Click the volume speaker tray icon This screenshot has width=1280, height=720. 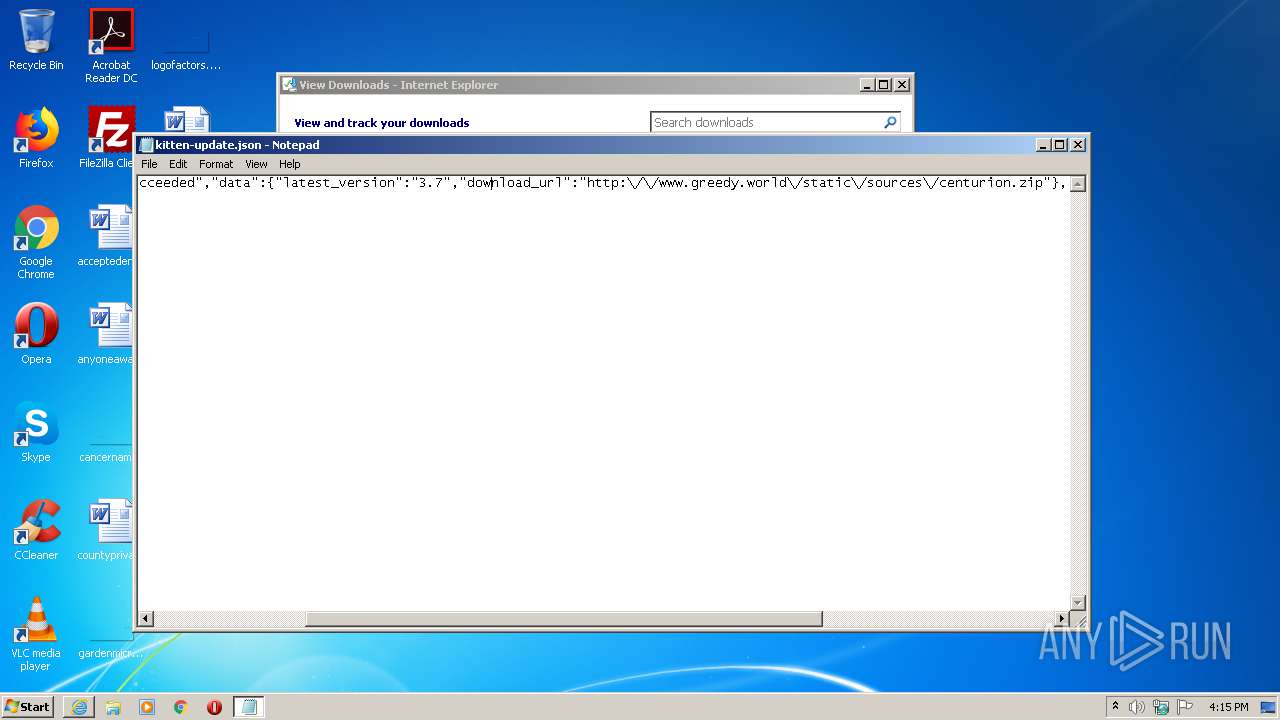tap(1137, 707)
